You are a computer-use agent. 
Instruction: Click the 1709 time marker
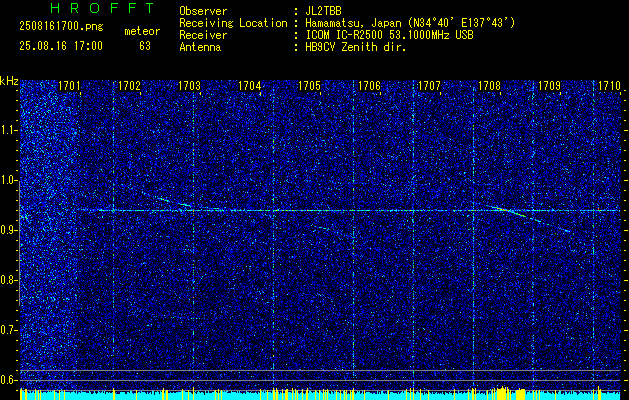click(549, 86)
